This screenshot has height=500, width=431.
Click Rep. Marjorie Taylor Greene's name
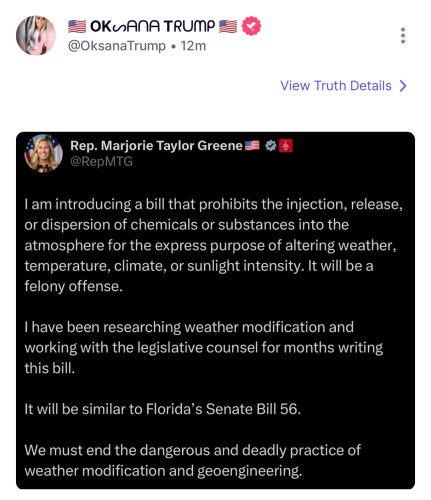click(x=156, y=146)
